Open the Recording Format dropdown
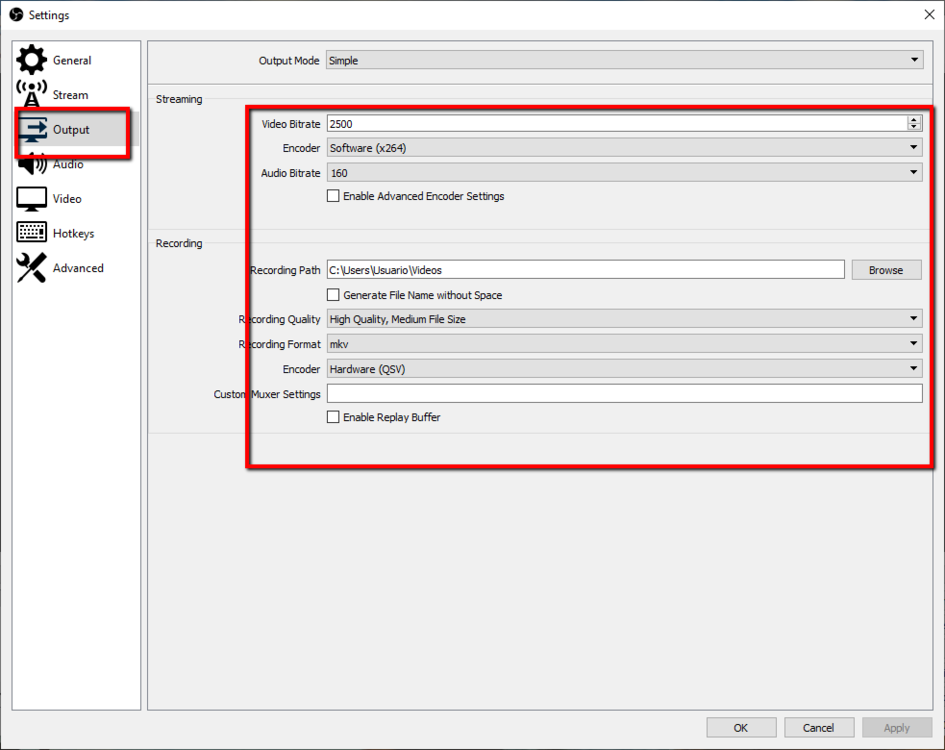 [x=624, y=344]
